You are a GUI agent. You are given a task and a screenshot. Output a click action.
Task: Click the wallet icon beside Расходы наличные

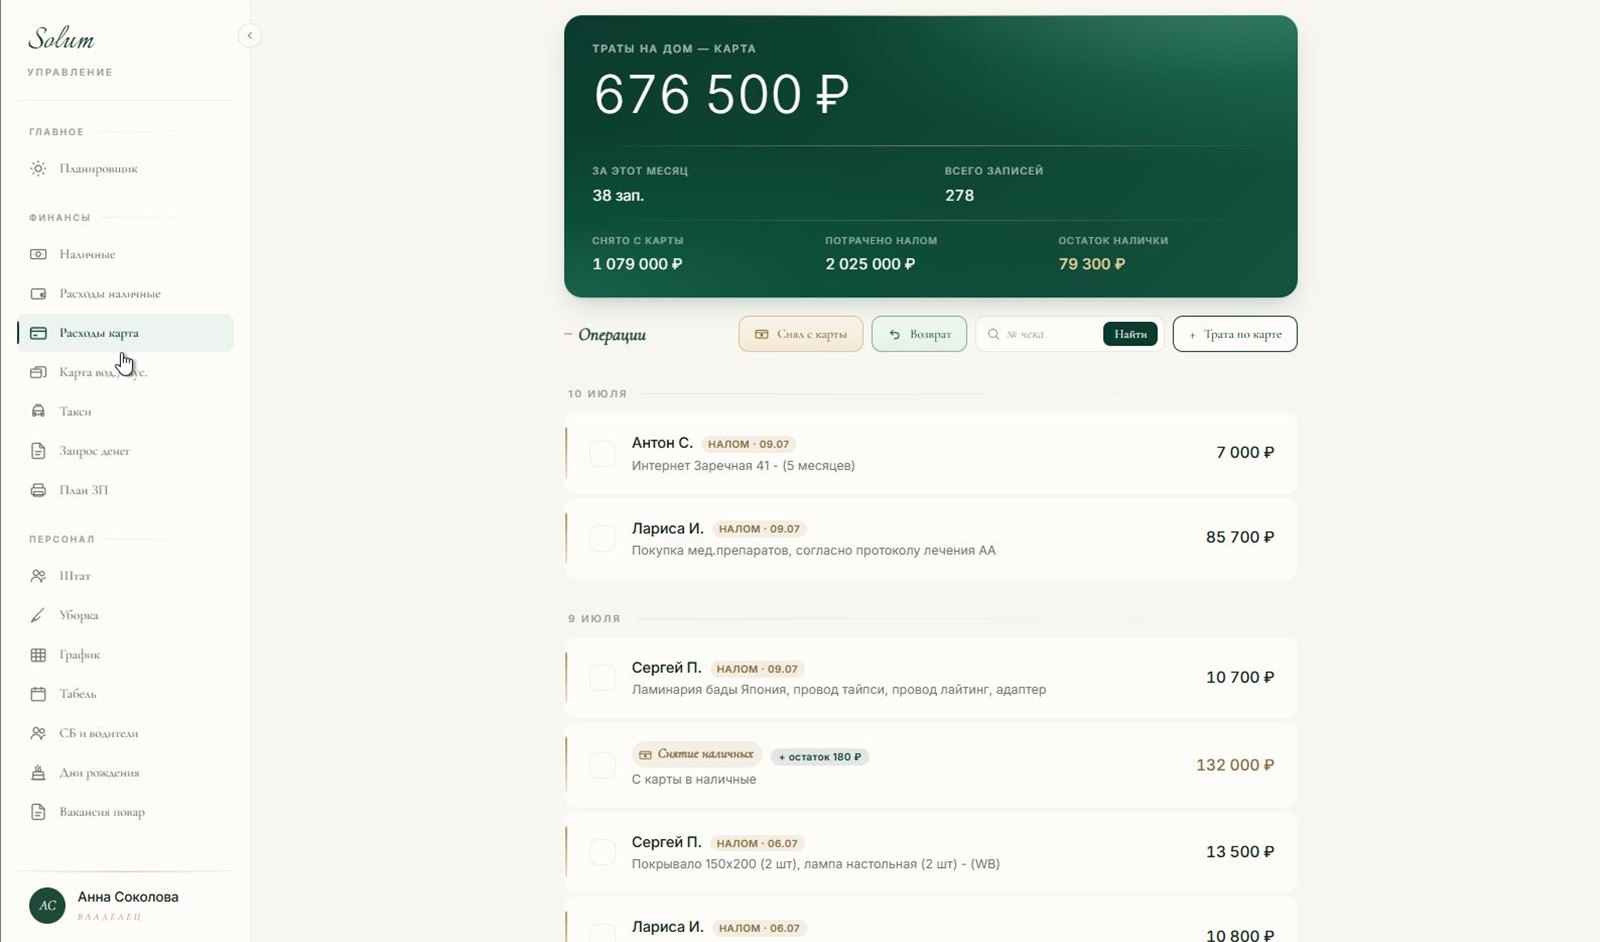coord(38,294)
